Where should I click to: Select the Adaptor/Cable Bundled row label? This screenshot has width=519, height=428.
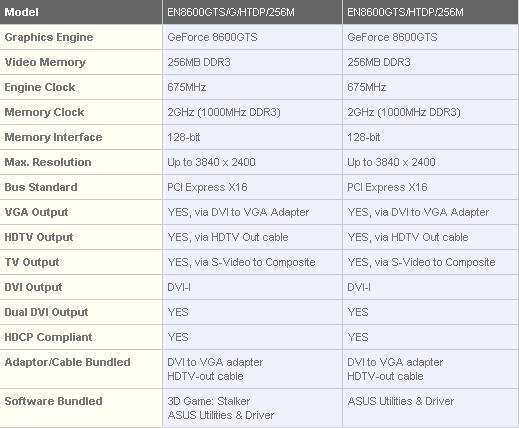pos(67,362)
